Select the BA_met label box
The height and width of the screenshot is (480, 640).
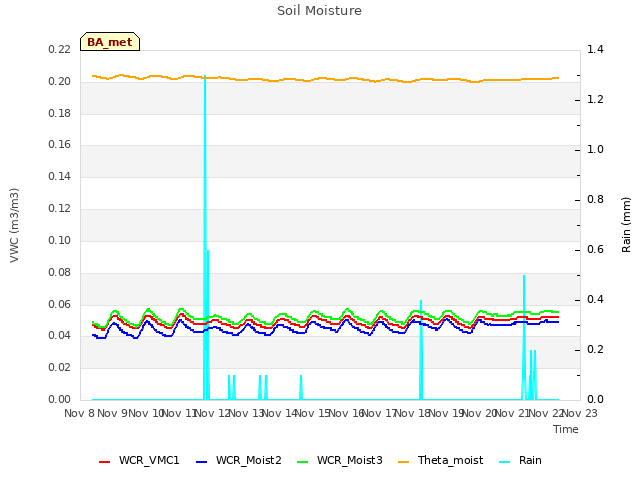[110, 42]
